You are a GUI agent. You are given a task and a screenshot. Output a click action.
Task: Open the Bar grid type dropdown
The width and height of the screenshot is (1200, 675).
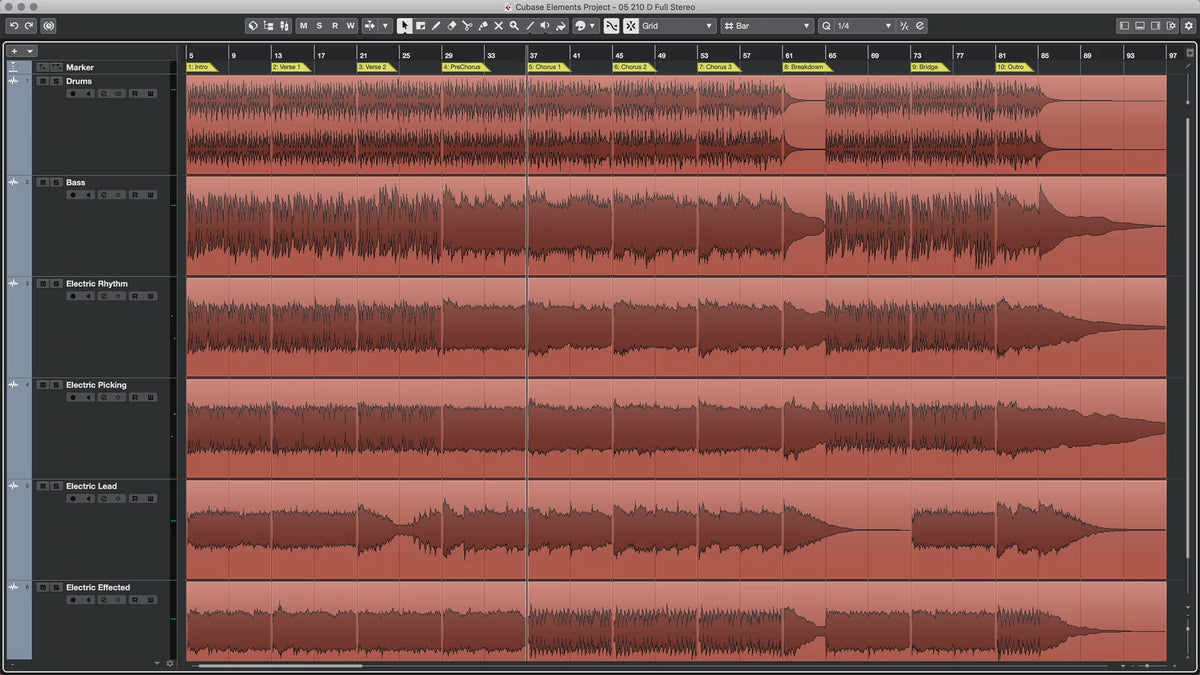click(x=767, y=26)
